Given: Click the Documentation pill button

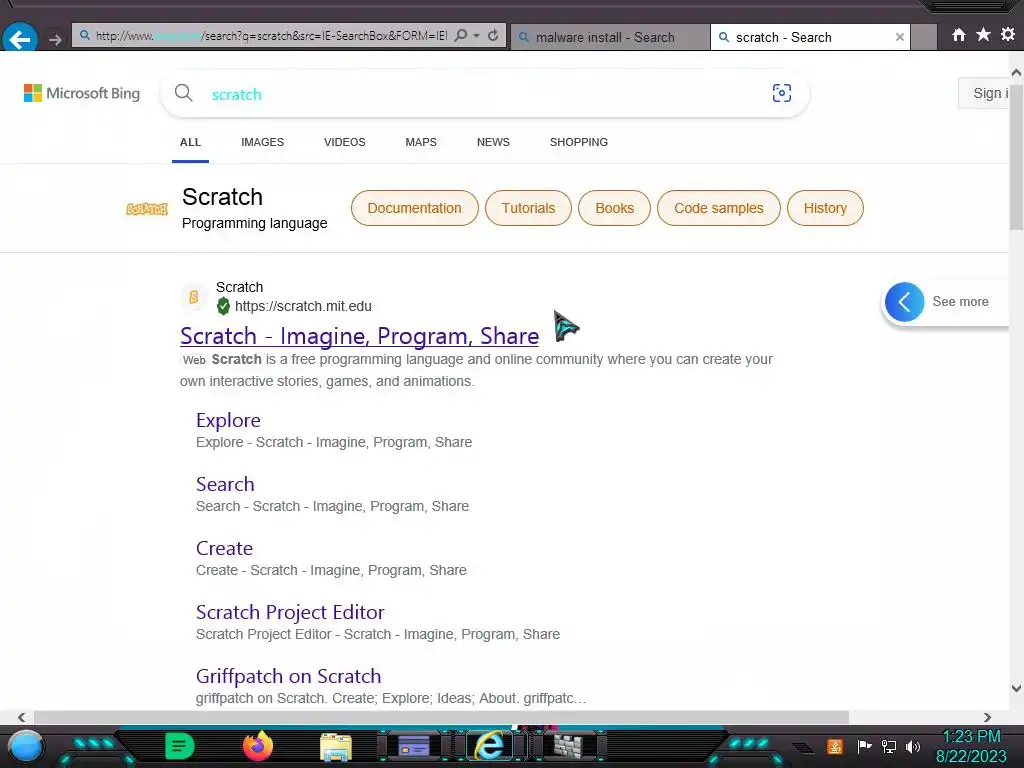Looking at the screenshot, I should click(415, 208).
